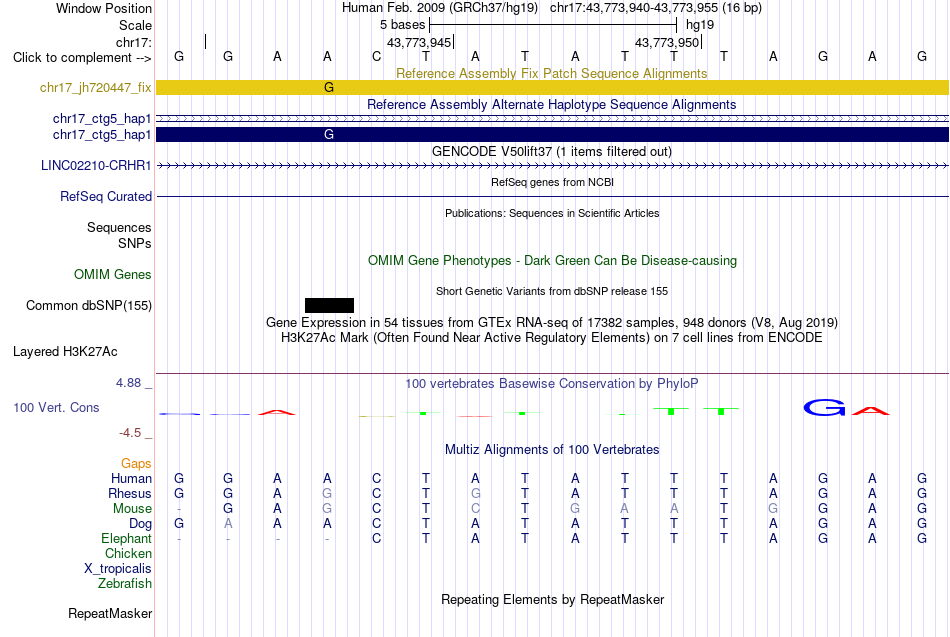The width and height of the screenshot is (950, 637).
Task: Click 'RefSeq genes from NCBI' title
Action: 552,182
